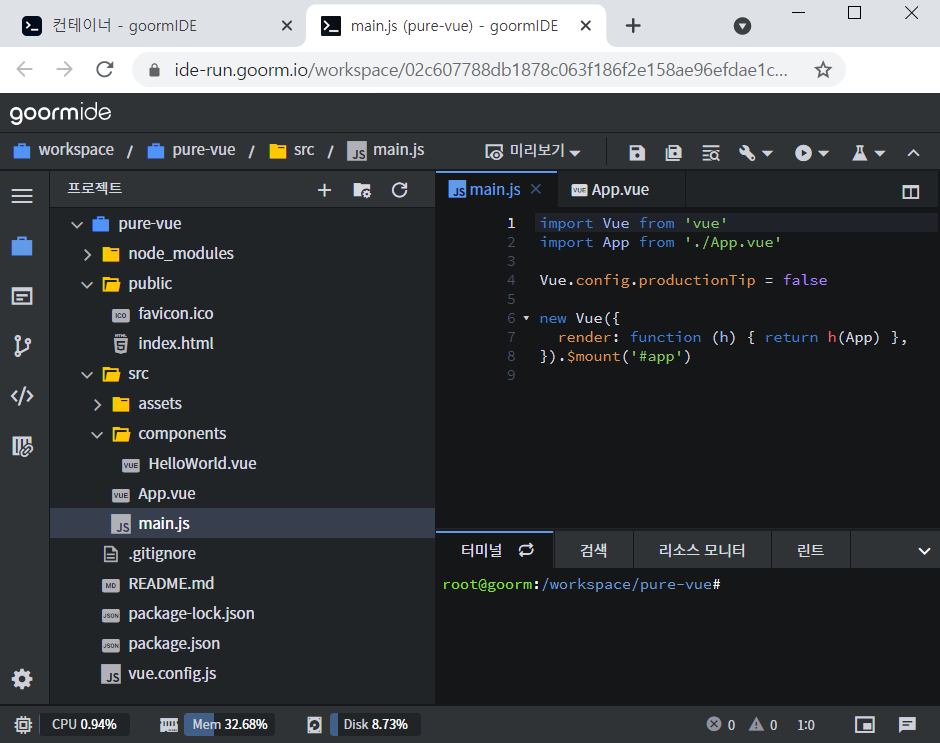Reconnect terminal with refresh arrows icon
The height and width of the screenshot is (743, 940).
tap(526, 550)
